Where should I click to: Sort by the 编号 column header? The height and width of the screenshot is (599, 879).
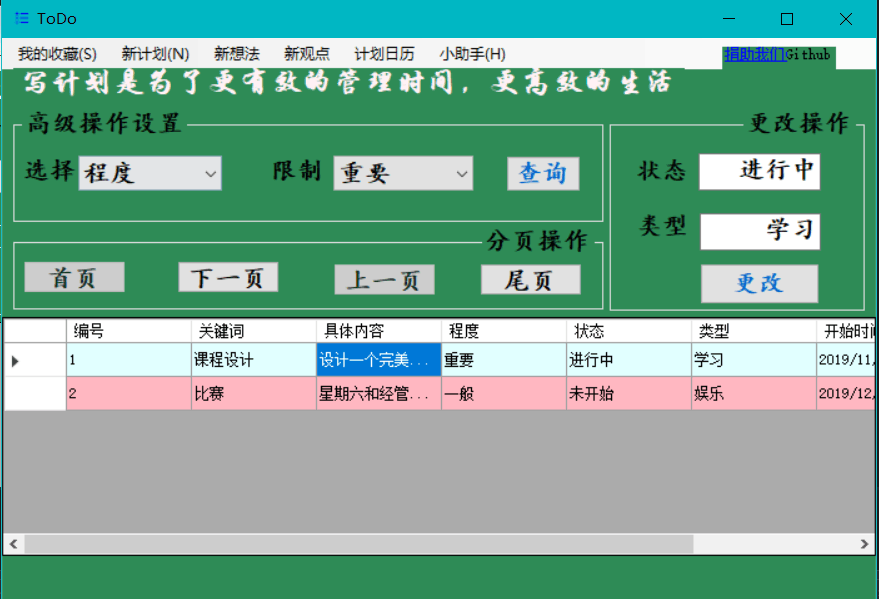point(129,331)
